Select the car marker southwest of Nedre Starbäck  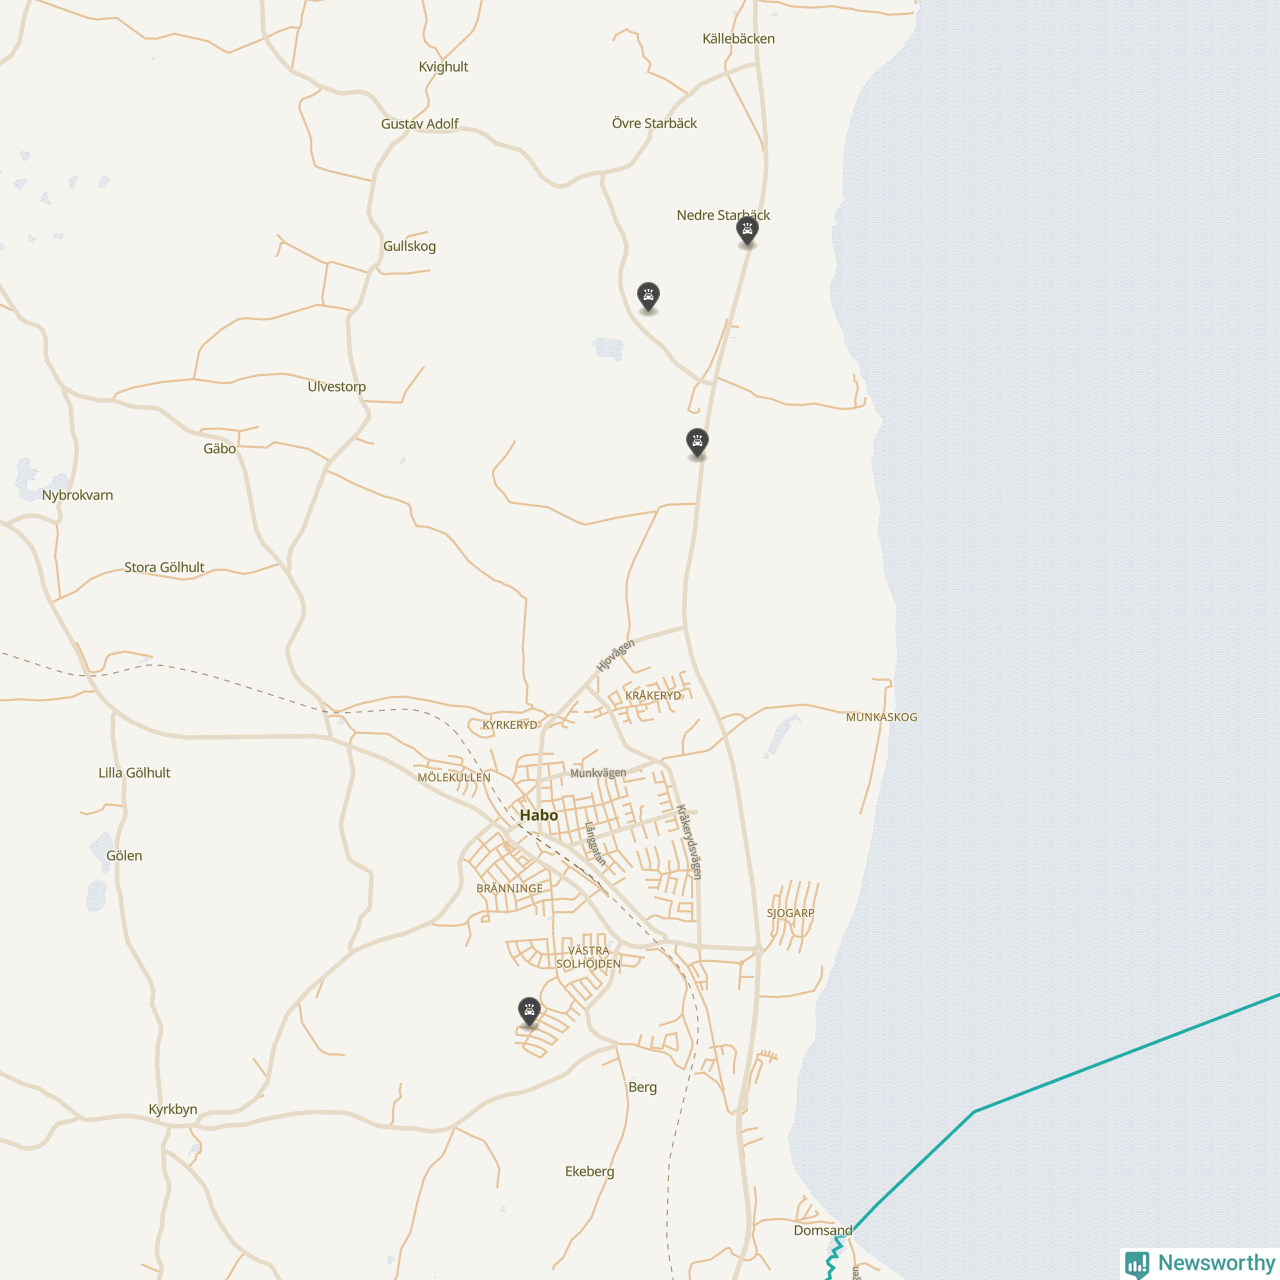648,295
